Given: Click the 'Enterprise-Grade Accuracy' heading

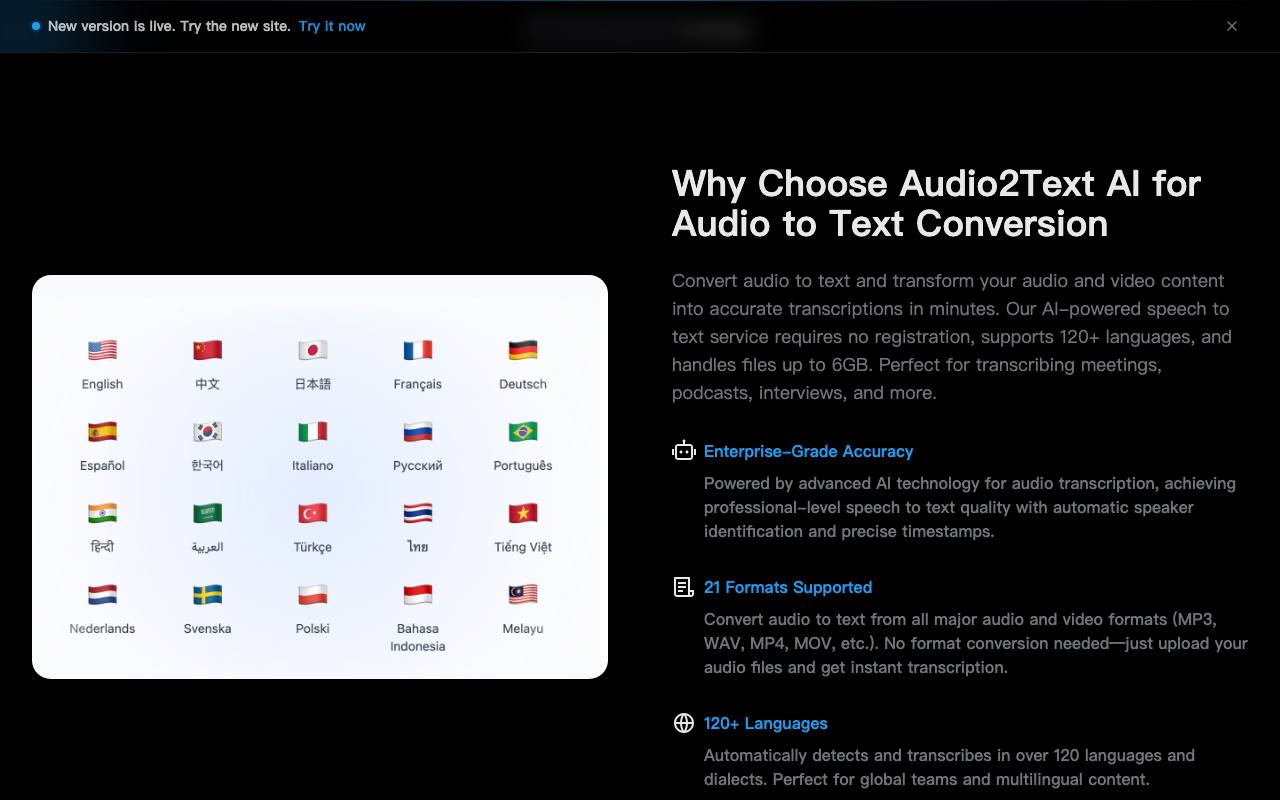Looking at the screenshot, I should point(808,451).
